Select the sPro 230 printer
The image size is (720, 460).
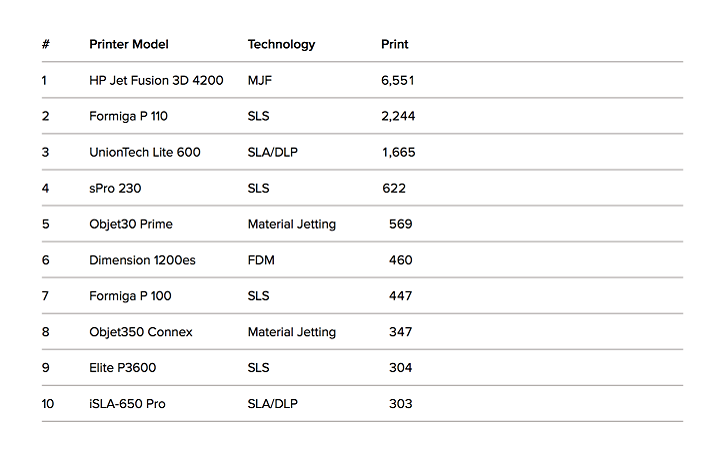[115, 188]
